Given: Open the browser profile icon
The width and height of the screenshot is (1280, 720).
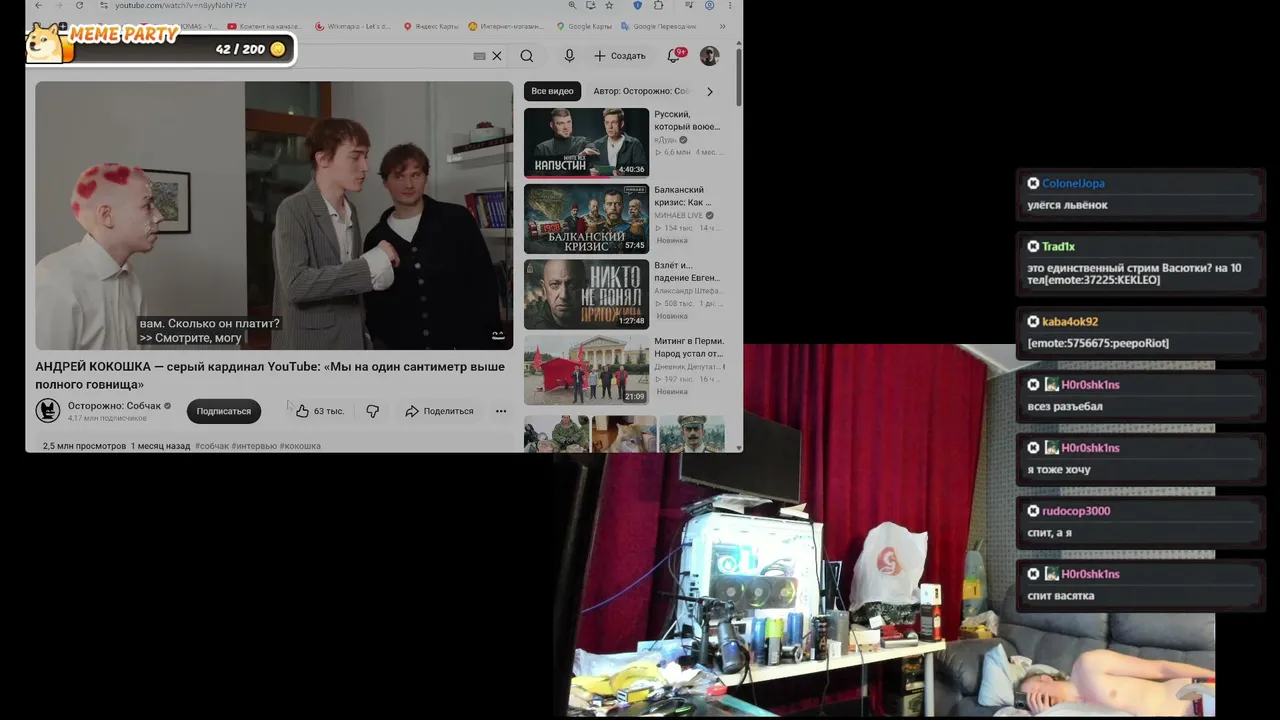Looking at the screenshot, I should point(709,5).
